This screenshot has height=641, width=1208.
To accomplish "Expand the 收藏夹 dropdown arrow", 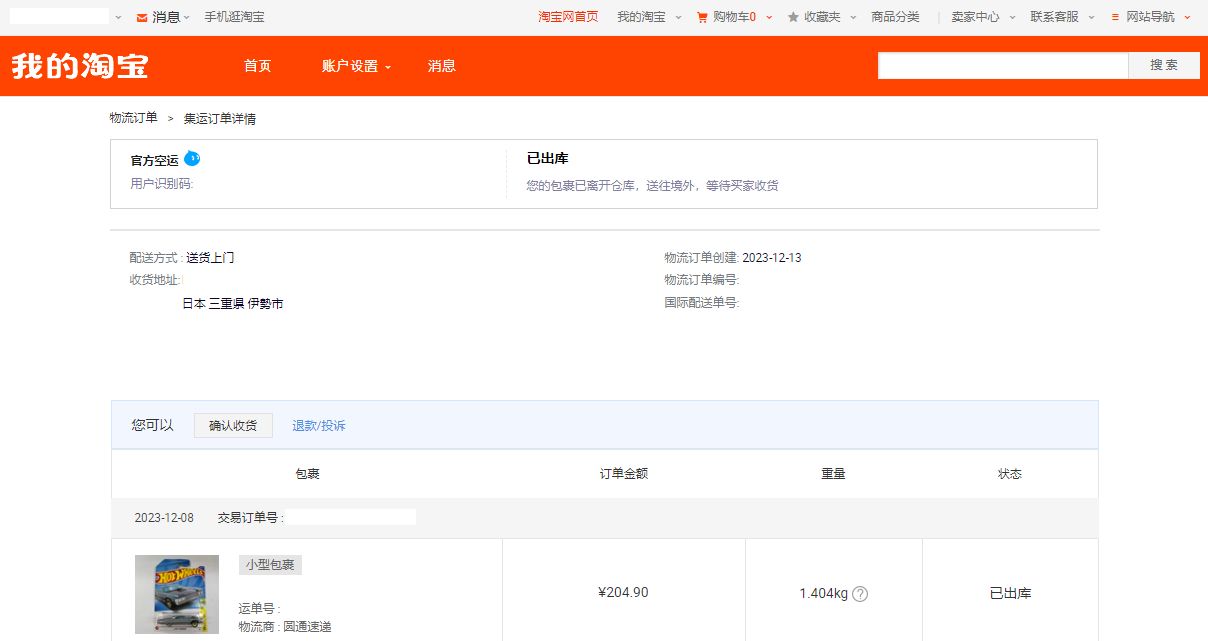I will click(x=852, y=17).
